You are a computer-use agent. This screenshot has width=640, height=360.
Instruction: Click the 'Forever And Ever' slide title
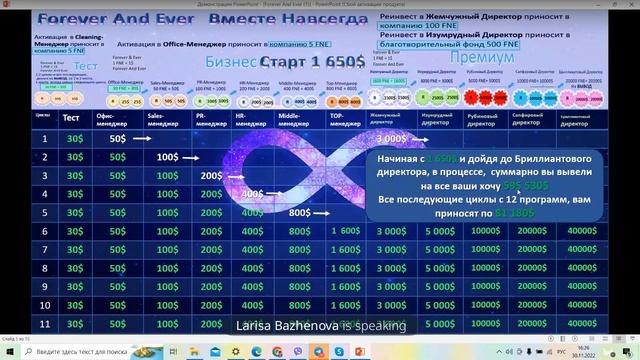pyautogui.click(x=116, y=19)
